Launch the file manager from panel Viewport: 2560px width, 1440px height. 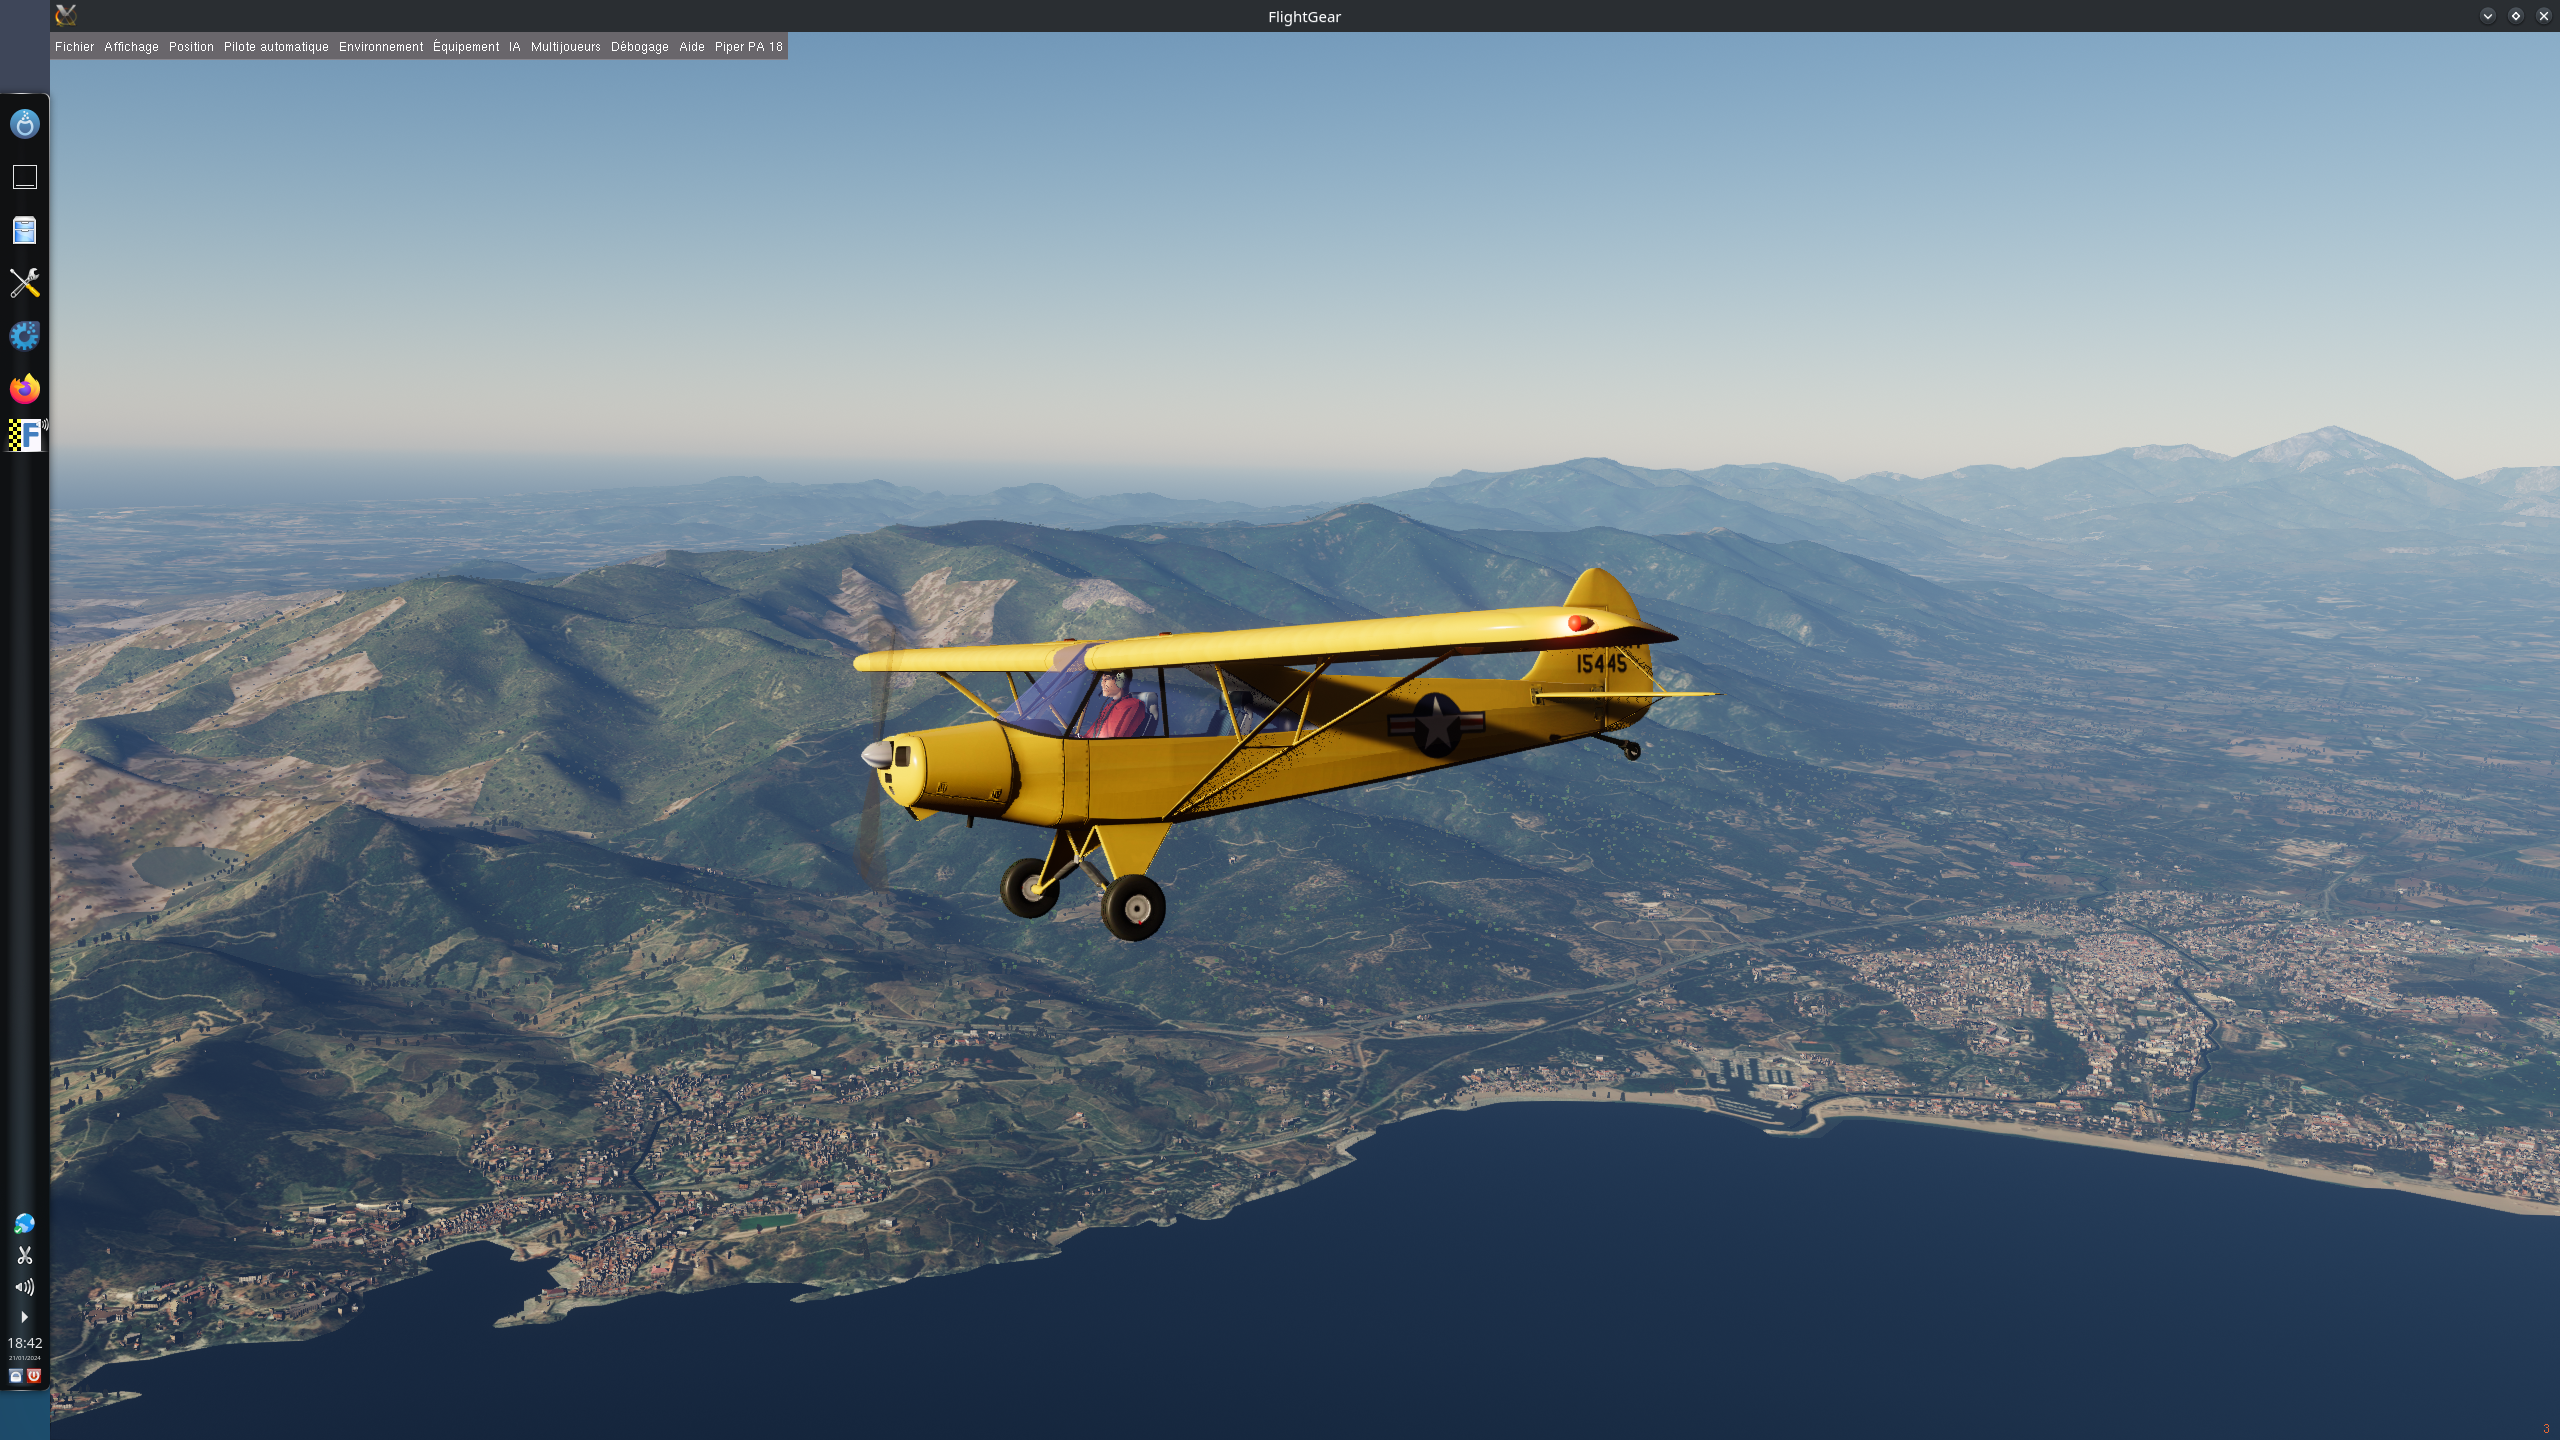click(x=24, y=230)
